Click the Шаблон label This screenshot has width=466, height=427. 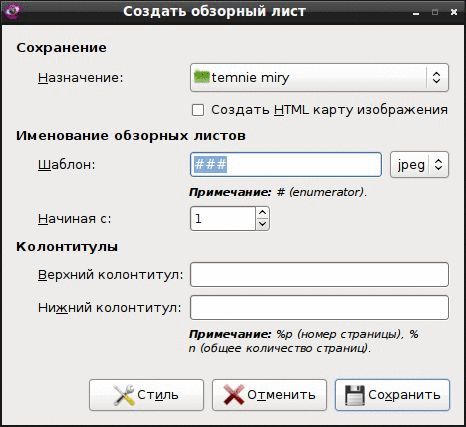pyautogui.click(x=67, y=165)
